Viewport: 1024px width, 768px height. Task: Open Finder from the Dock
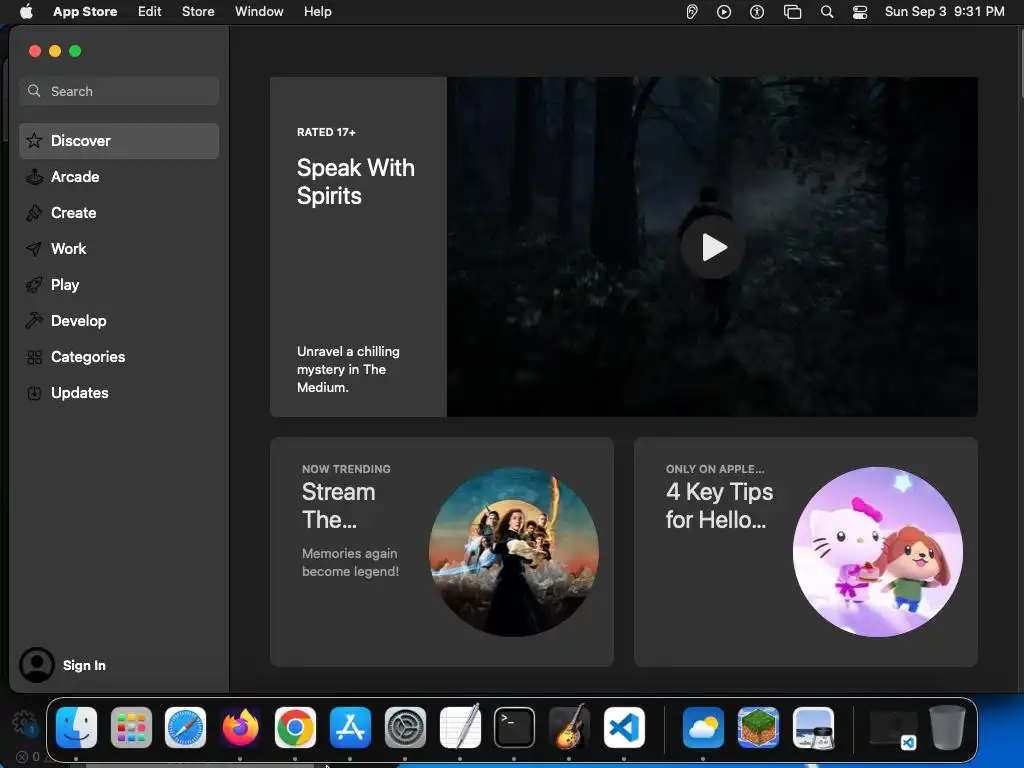coord(76,727)
